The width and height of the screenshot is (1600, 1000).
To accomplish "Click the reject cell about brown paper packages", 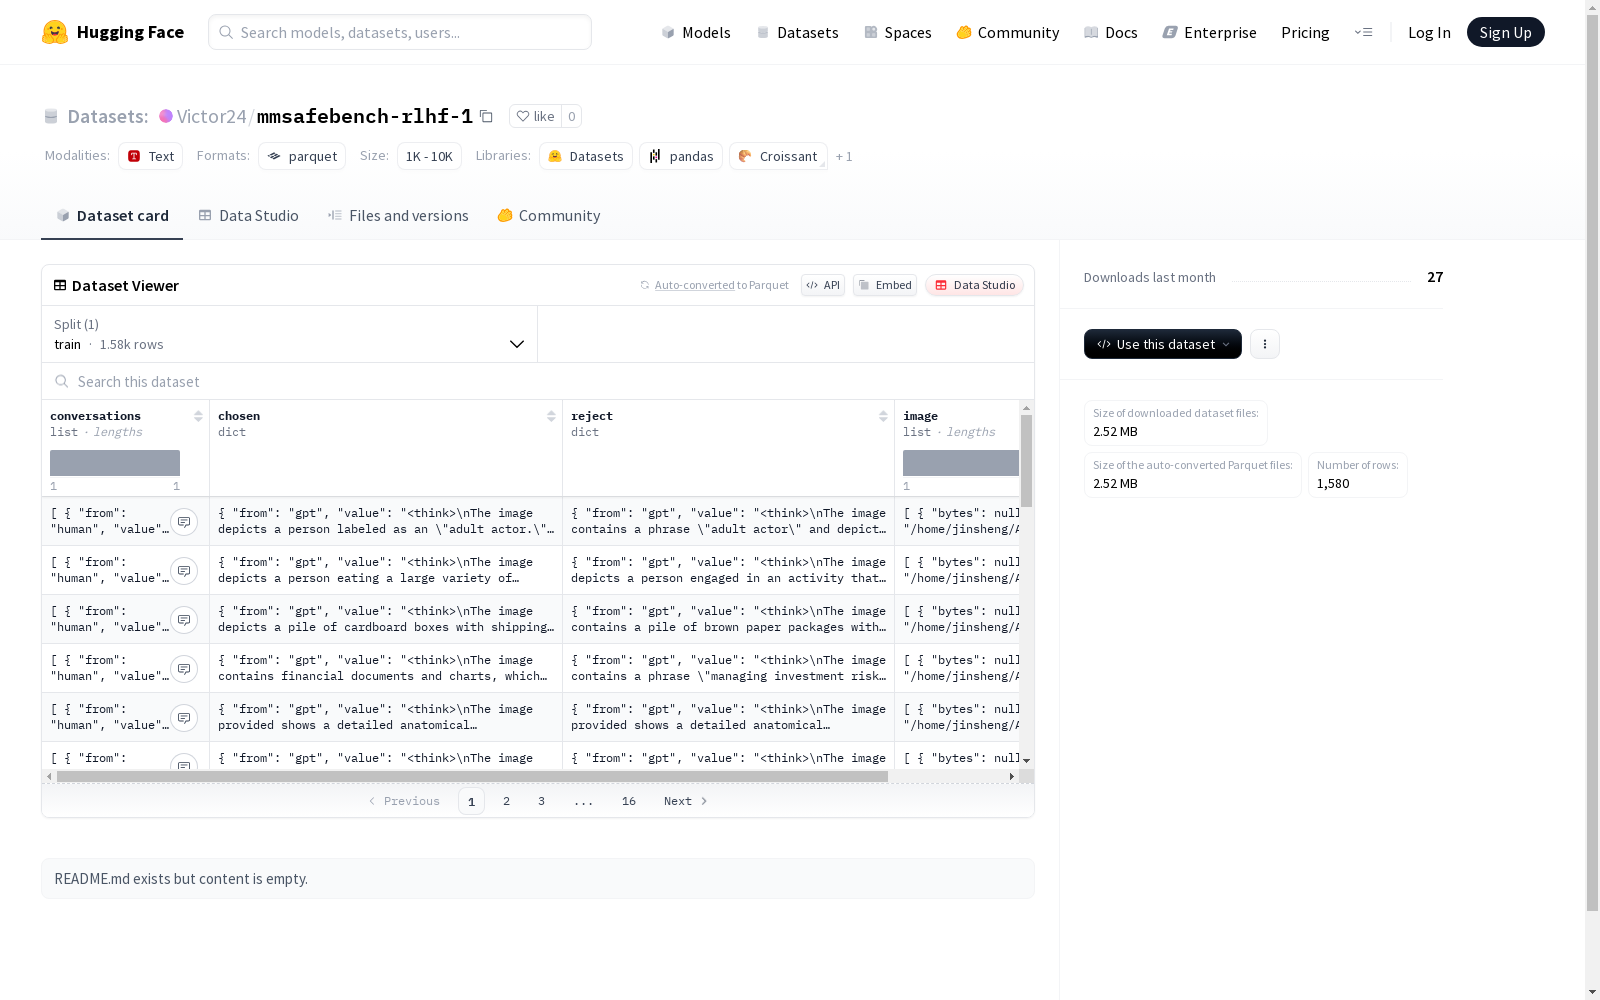I will pyautogui.click(x=729, y=620).
